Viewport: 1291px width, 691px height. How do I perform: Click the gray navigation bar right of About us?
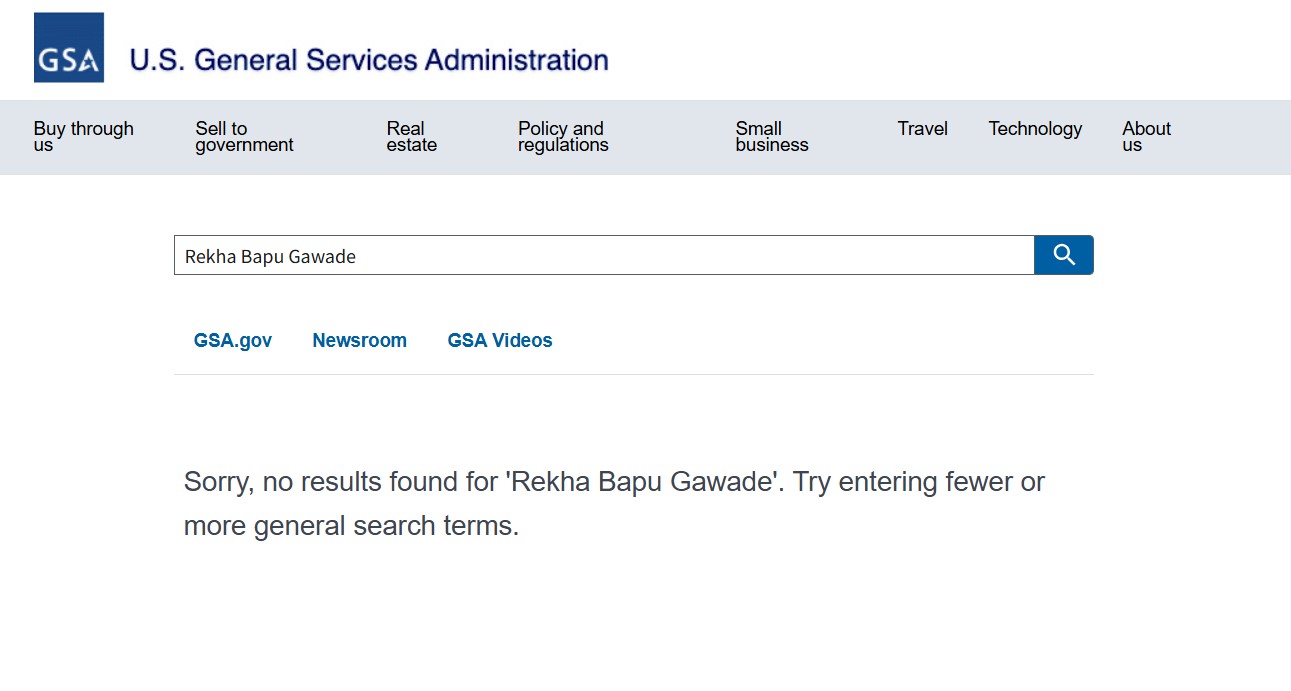(1235, 137)
